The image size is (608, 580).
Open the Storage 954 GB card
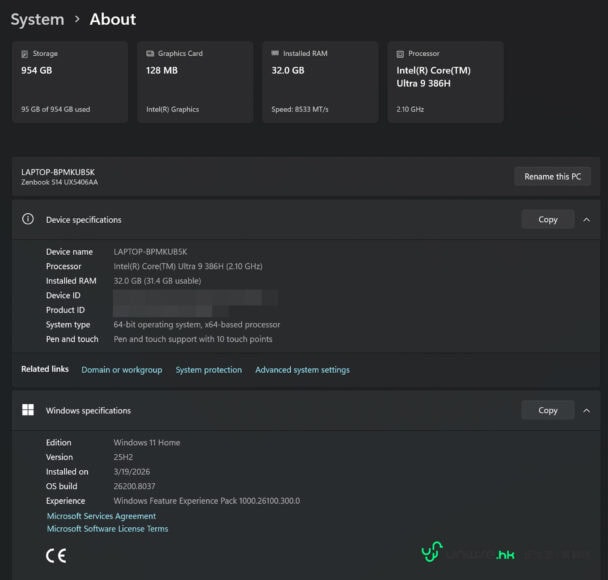point(70,82)
